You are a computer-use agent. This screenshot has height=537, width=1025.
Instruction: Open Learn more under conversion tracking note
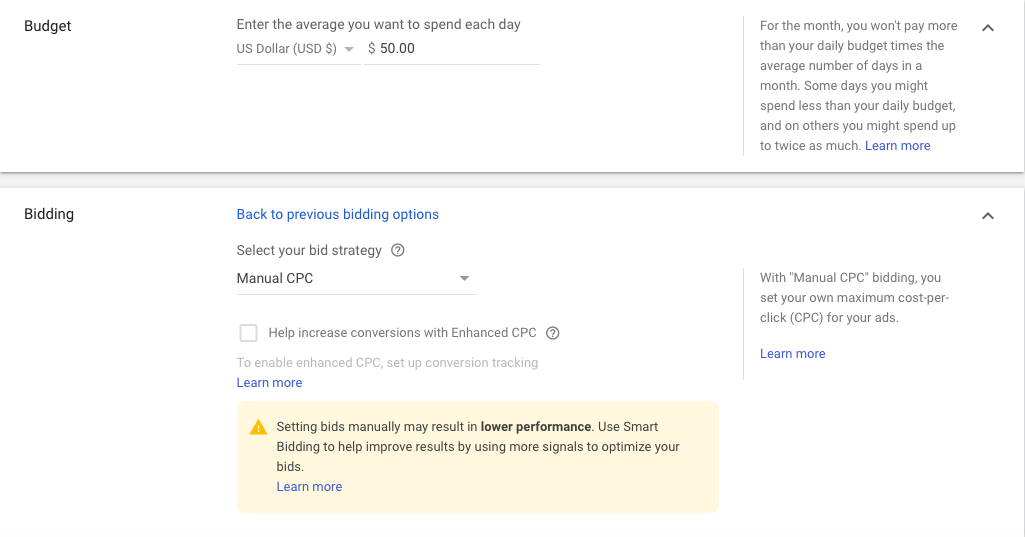pyautogui.click(x=269, y=383)
